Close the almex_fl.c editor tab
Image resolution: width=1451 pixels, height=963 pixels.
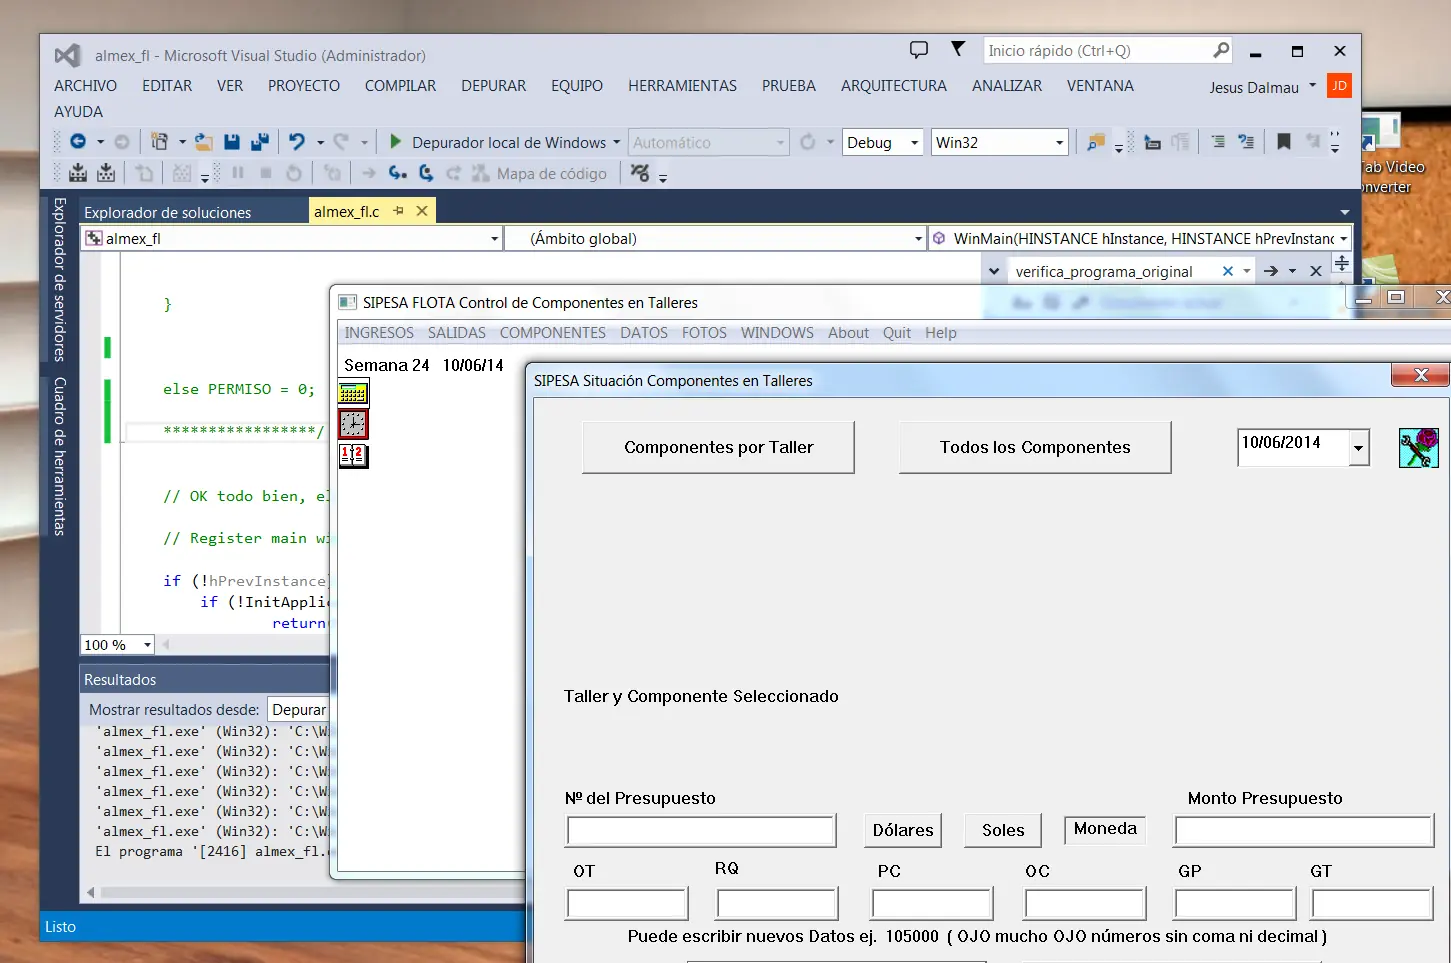[422, 211]
